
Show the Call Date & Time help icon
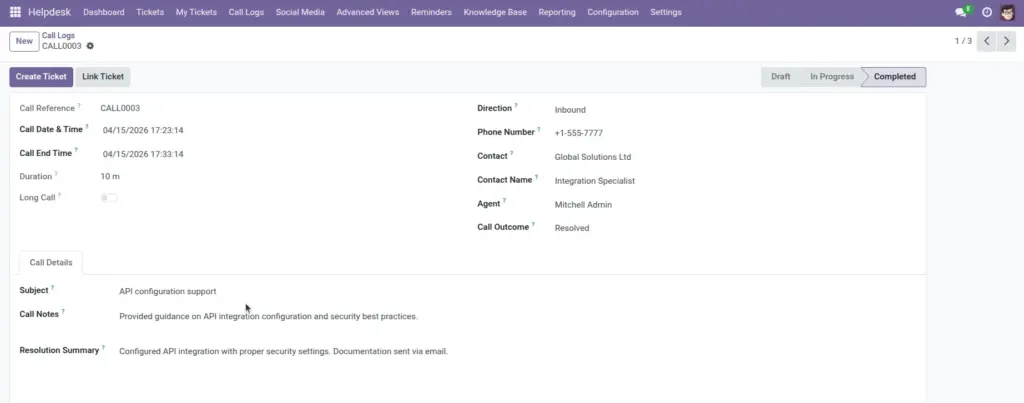(x=87, y=127)
